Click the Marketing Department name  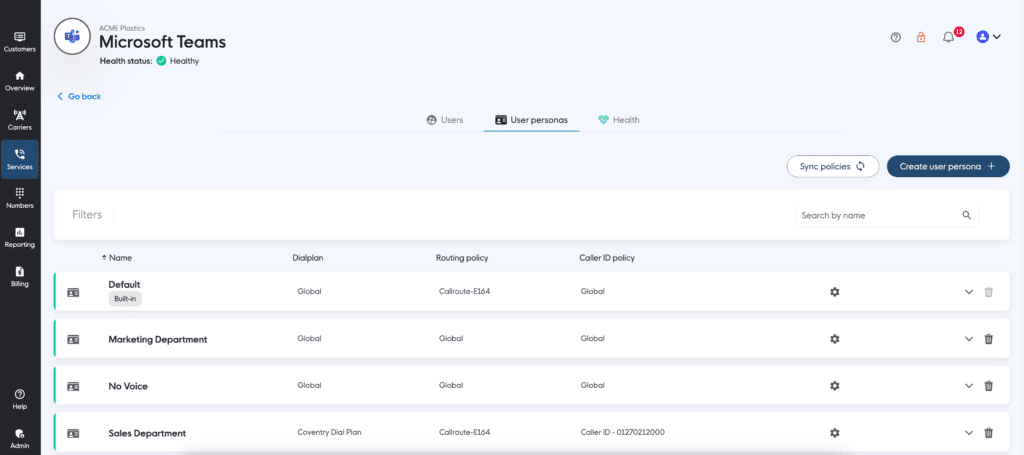click(158, 339)
